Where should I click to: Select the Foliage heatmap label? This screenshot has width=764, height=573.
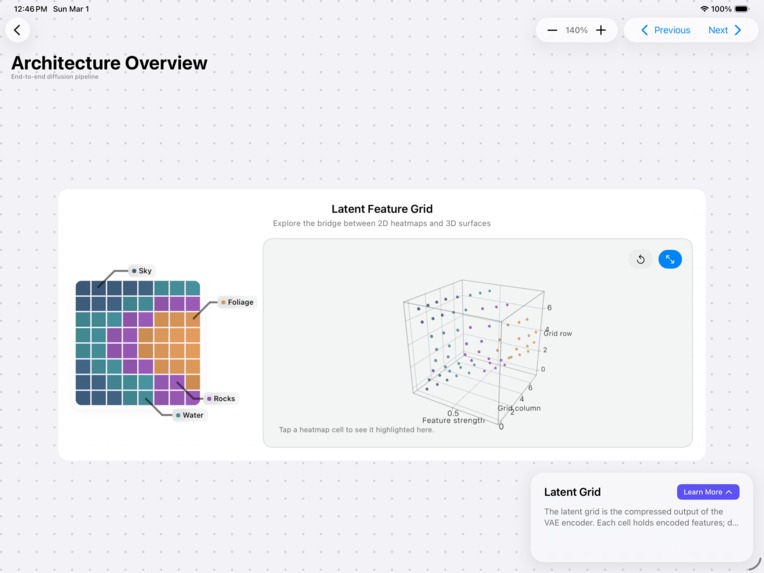coord(237,302)
